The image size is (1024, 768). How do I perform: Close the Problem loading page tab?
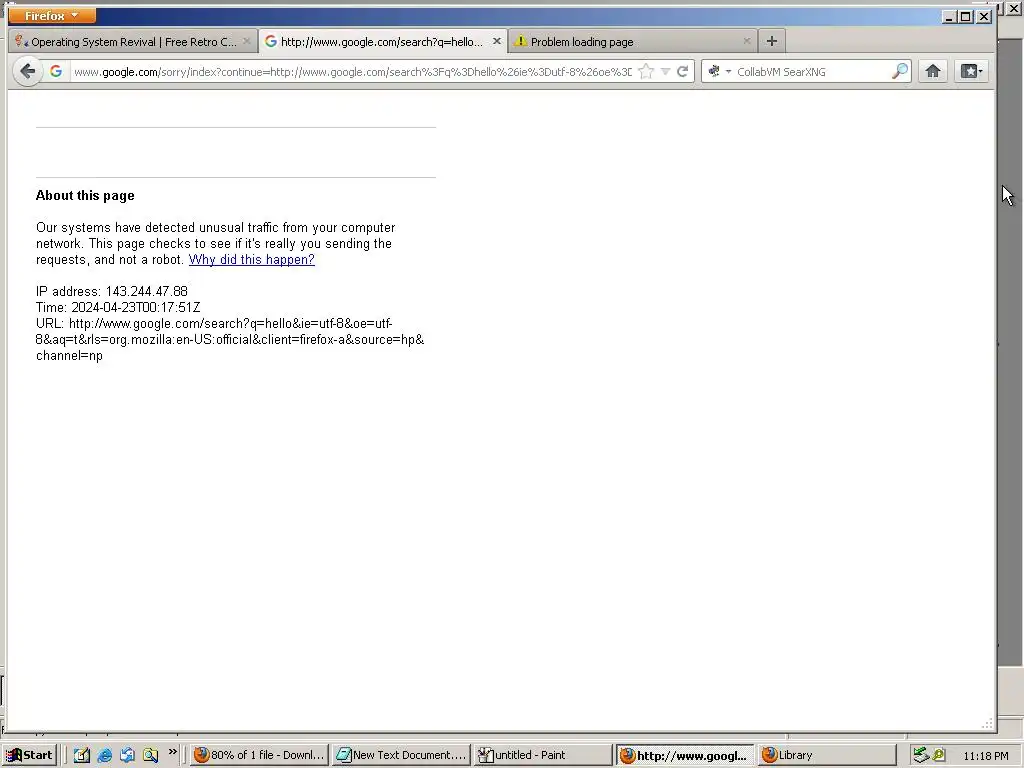(x=746, y=41)
